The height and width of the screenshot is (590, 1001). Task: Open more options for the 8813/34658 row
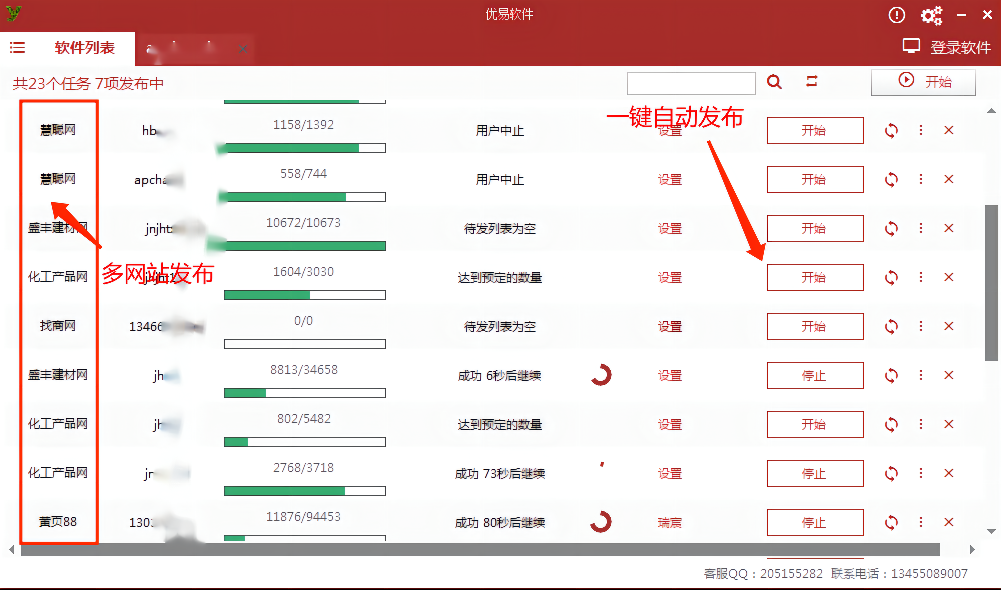921,375
